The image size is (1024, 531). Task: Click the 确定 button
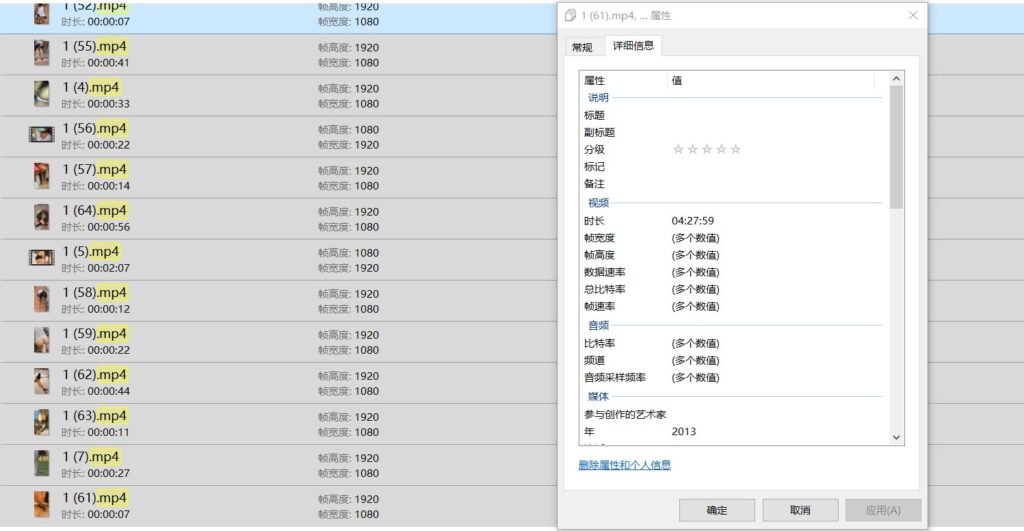pos(717,510)
